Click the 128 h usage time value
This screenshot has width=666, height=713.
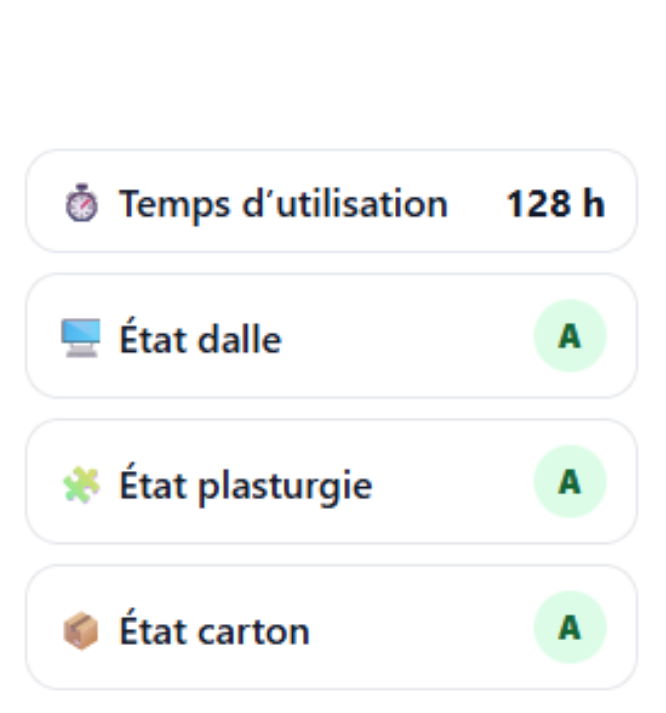(x=555, y=204)
